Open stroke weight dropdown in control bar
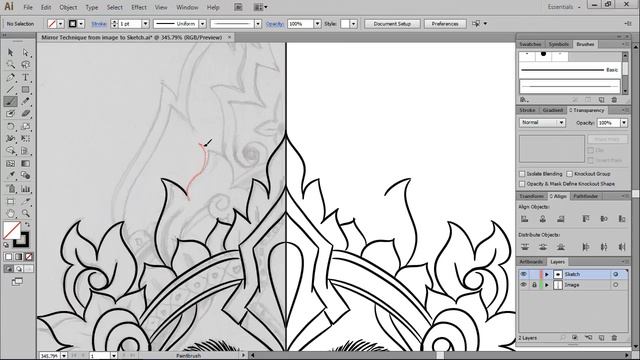The width and height of the screenshot is (640, 360). click(145, 24)
